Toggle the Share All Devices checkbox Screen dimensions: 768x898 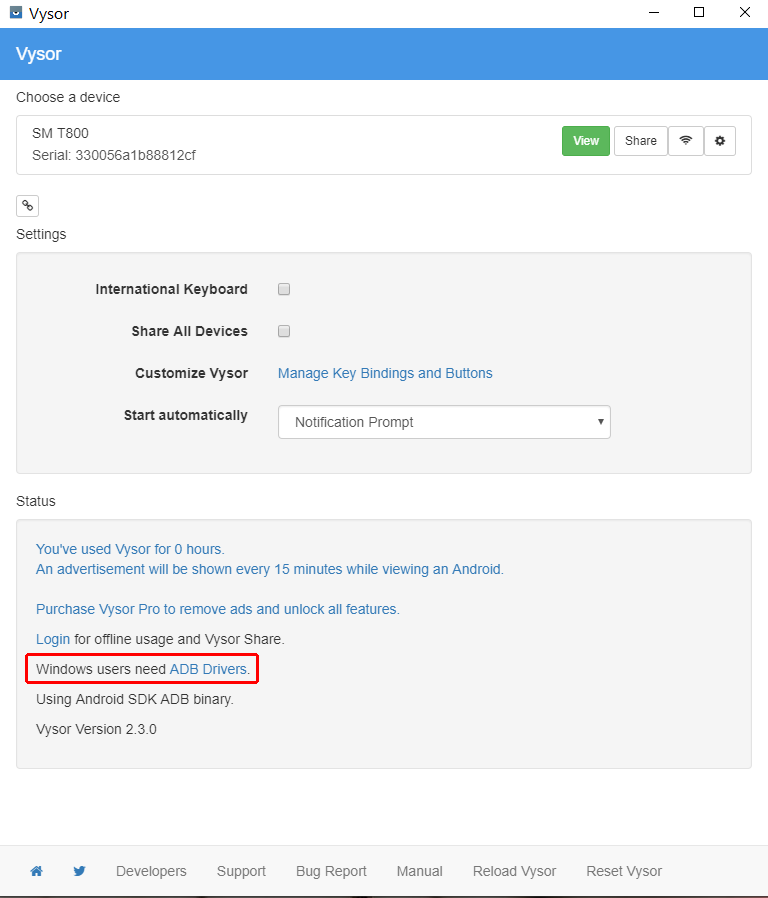[284, 331]
